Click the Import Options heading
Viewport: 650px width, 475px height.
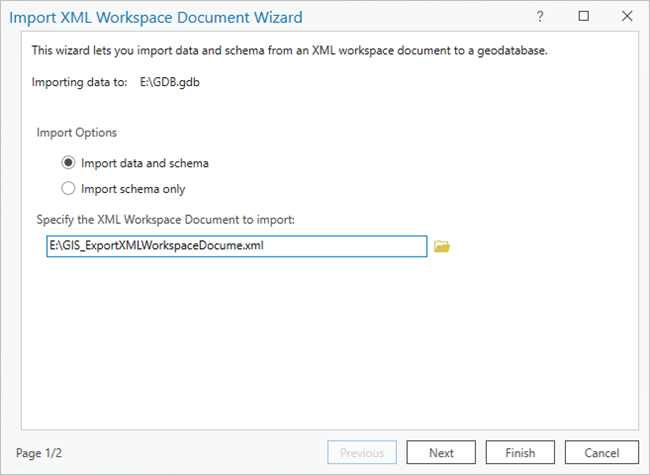coord(77,132)
